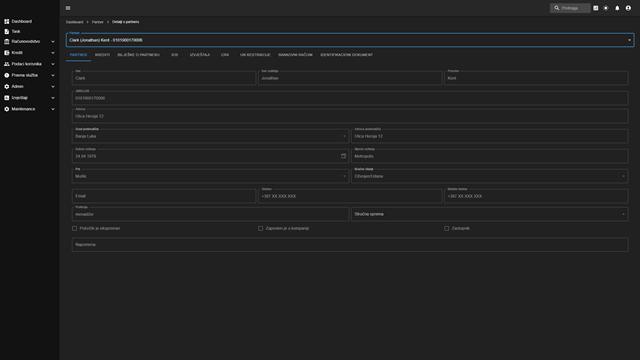
Task: Click the Kredit sidebar icon
Action: [7, 53]
